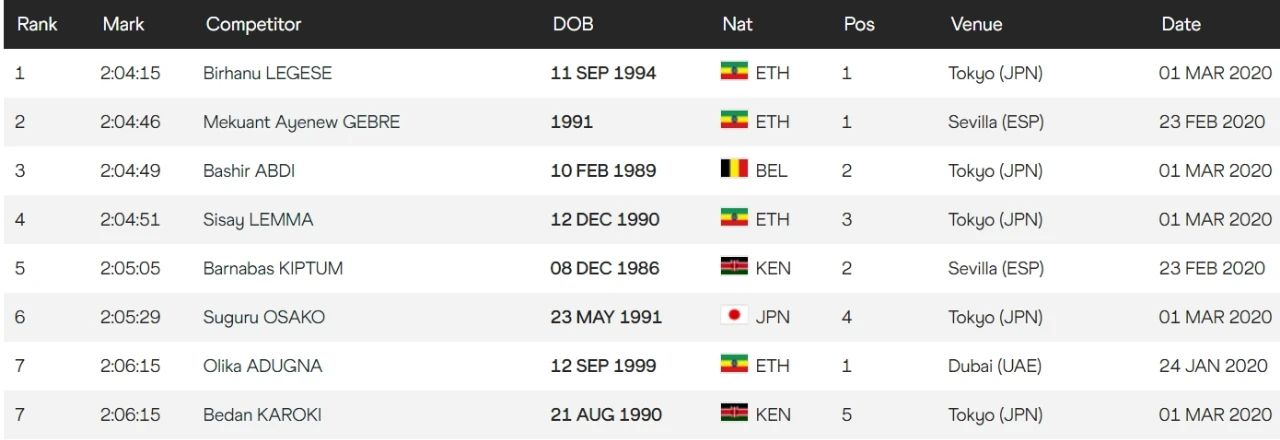This screenshot has height=440, width=1280.
Task: Open Birhanu LEGESE's athlete profile
Action: (x=267, y=73)
